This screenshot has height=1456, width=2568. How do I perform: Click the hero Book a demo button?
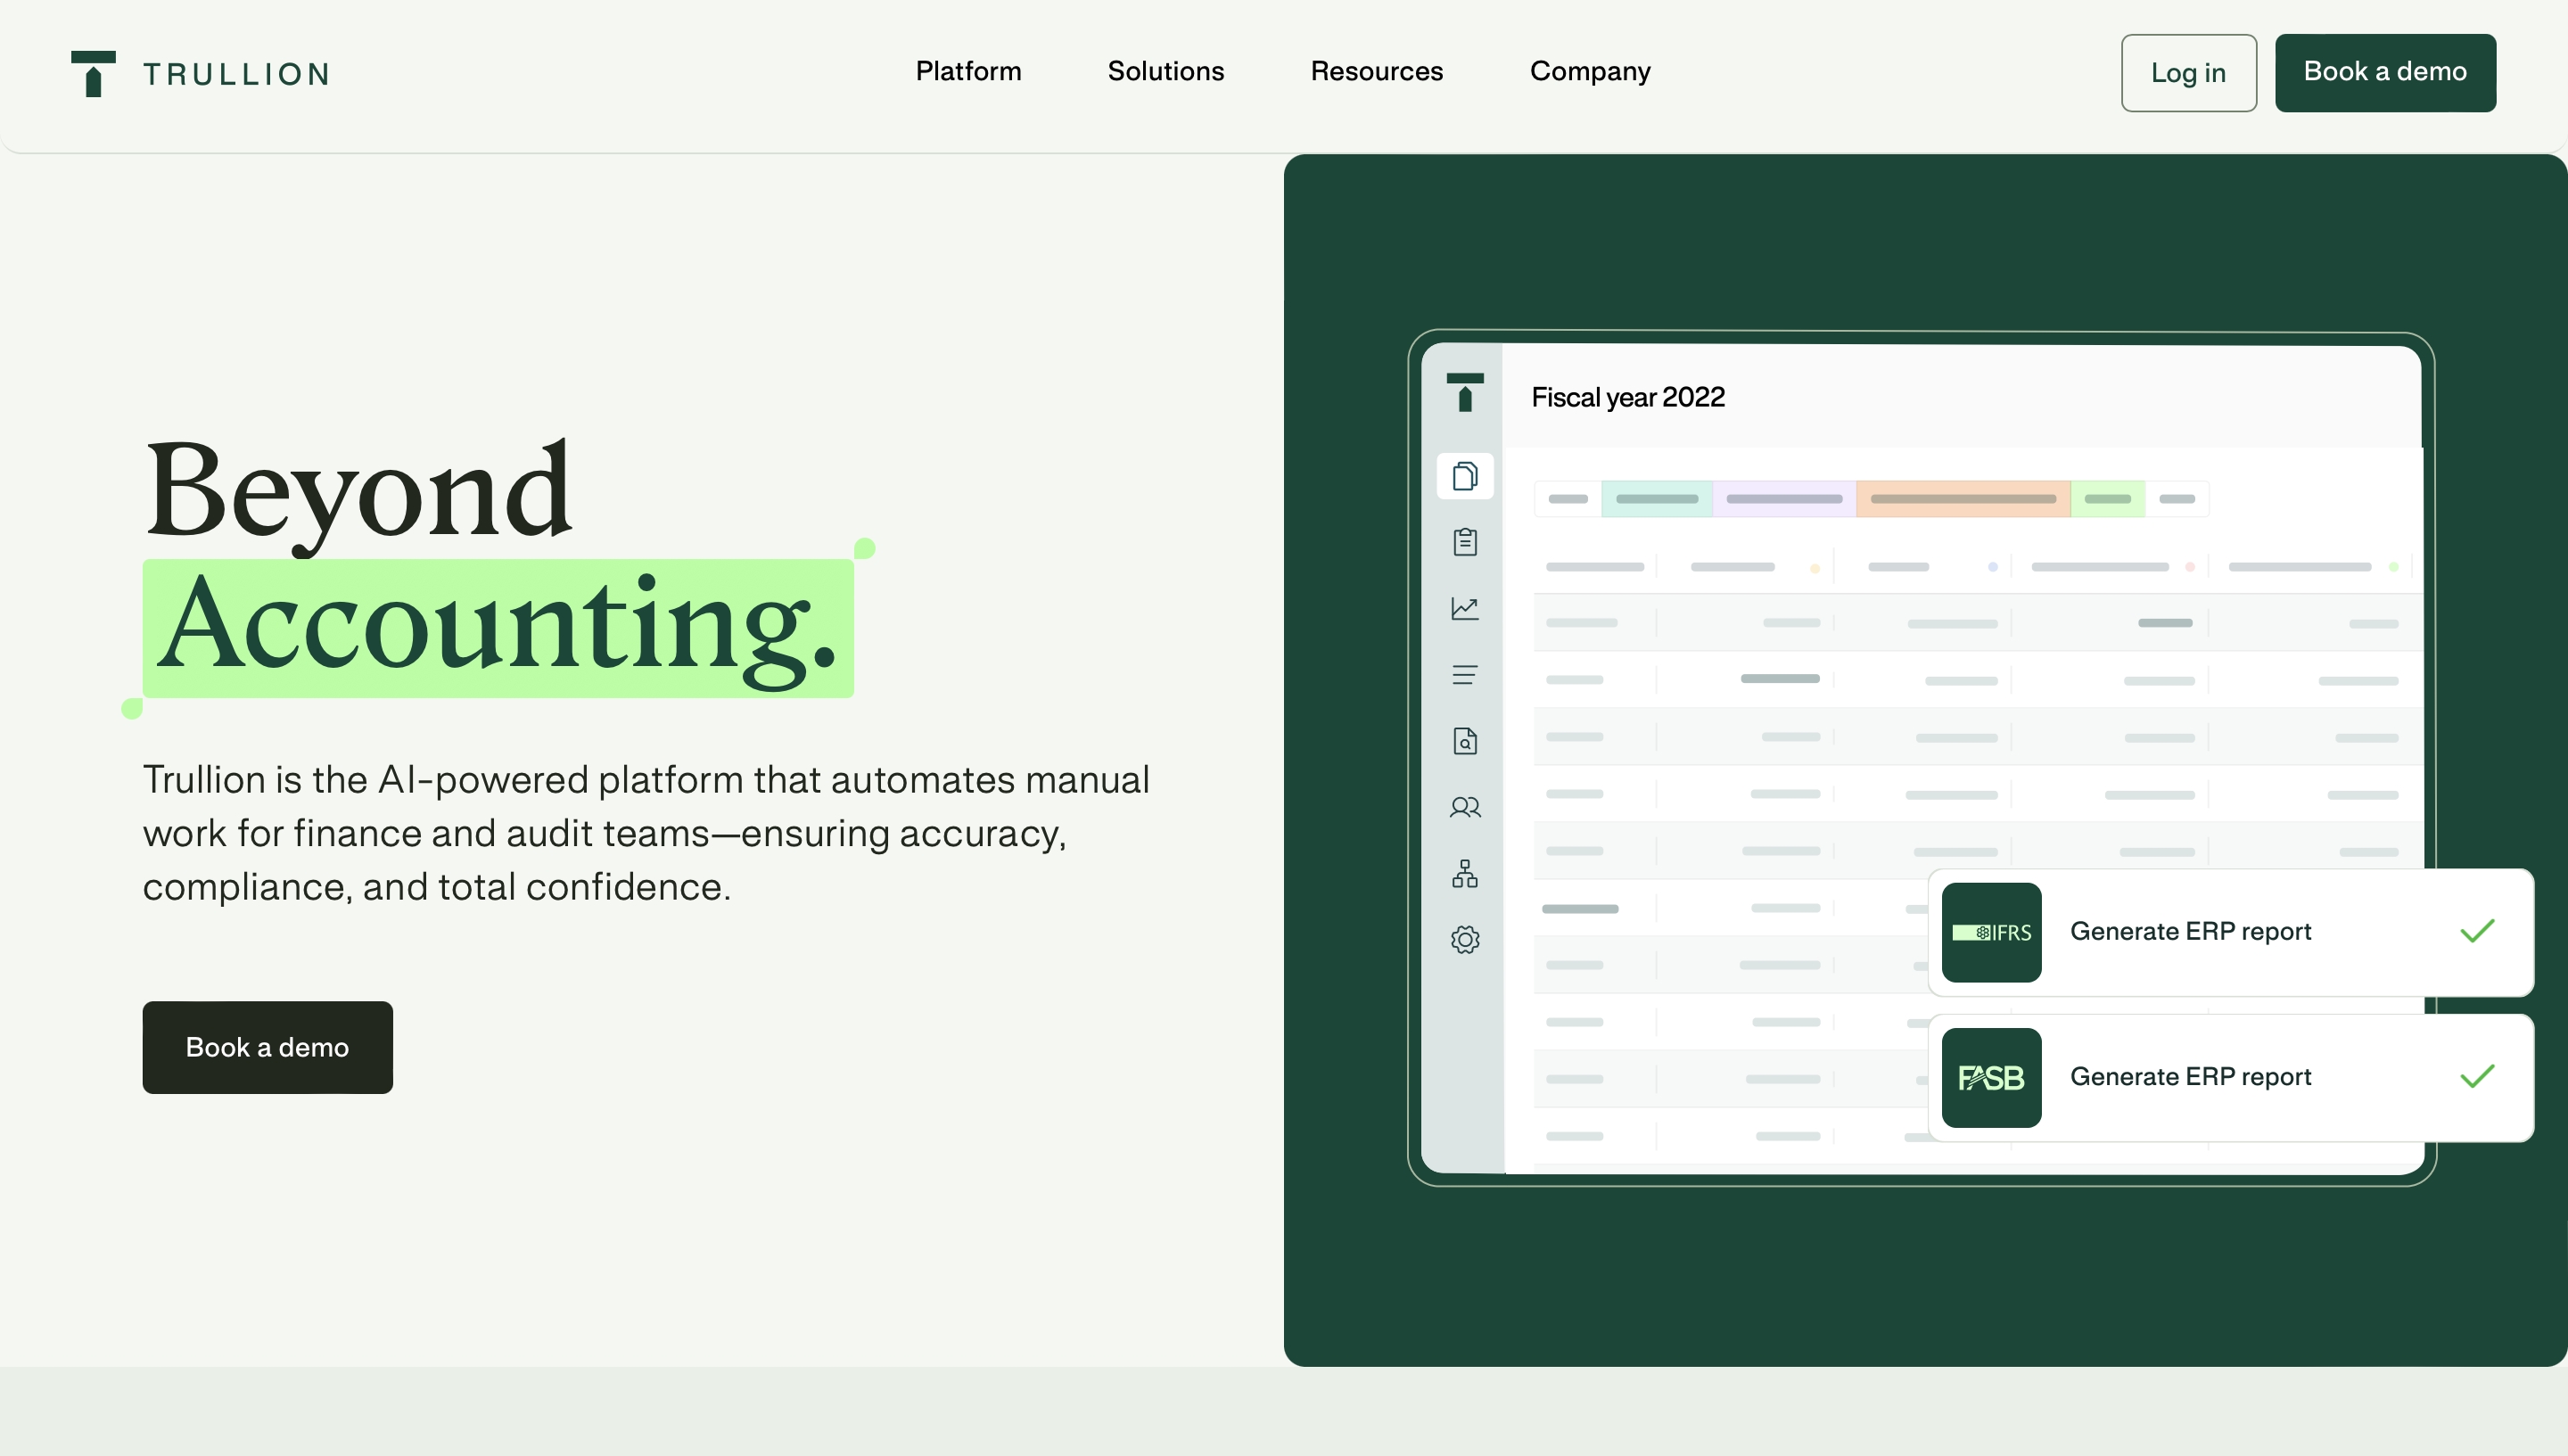267,1047
